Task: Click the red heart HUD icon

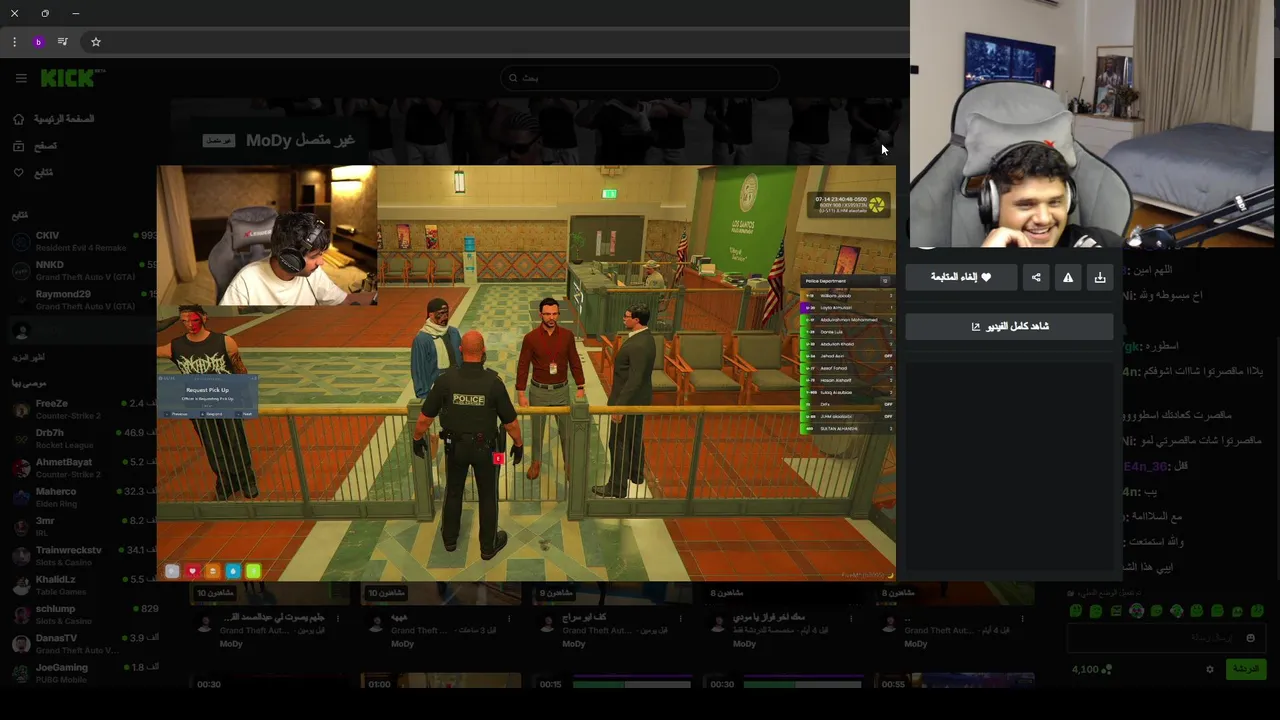Action: pos(192,571)
